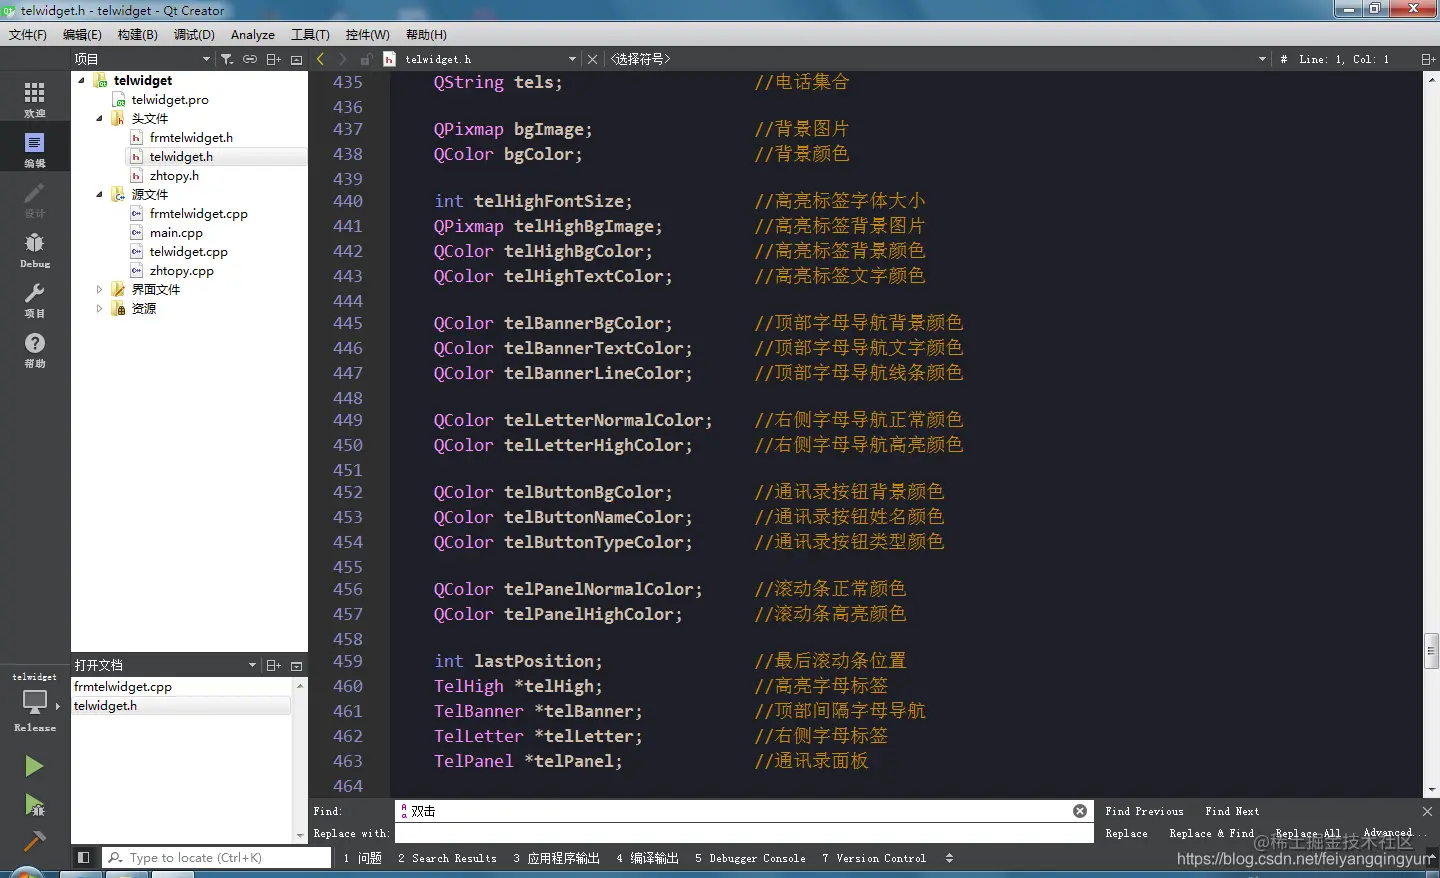Open the project view type dropdown
The image size is (1440, 878).
[x=142, y=59]
